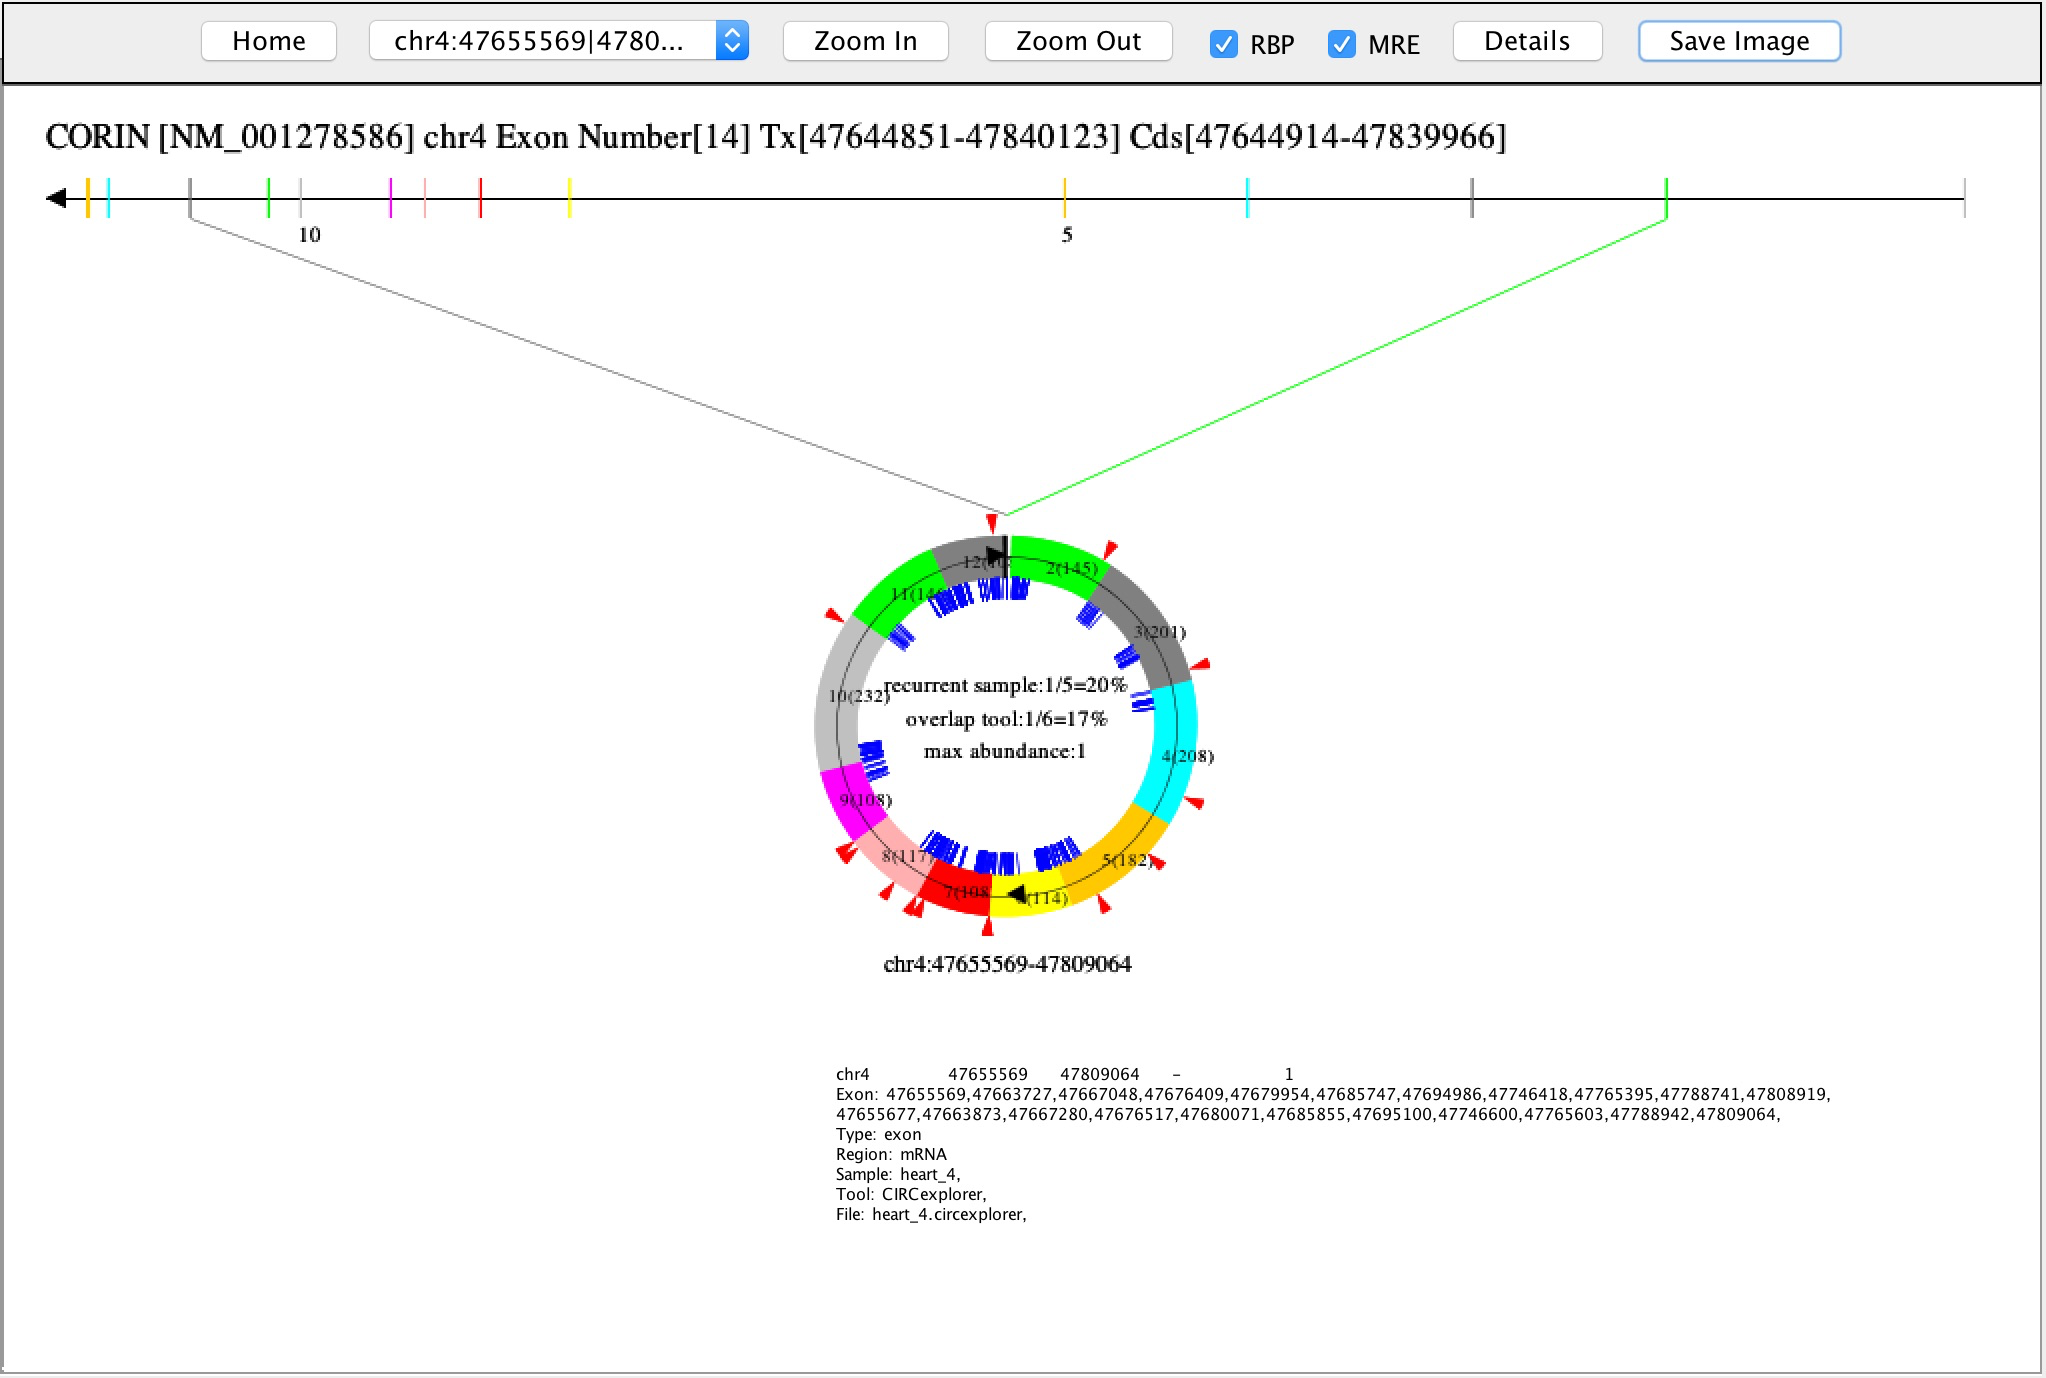Click Save Image button
Image resolution: width=2046 pixels, height=1378 pixels.
(x=1739, y=41)
